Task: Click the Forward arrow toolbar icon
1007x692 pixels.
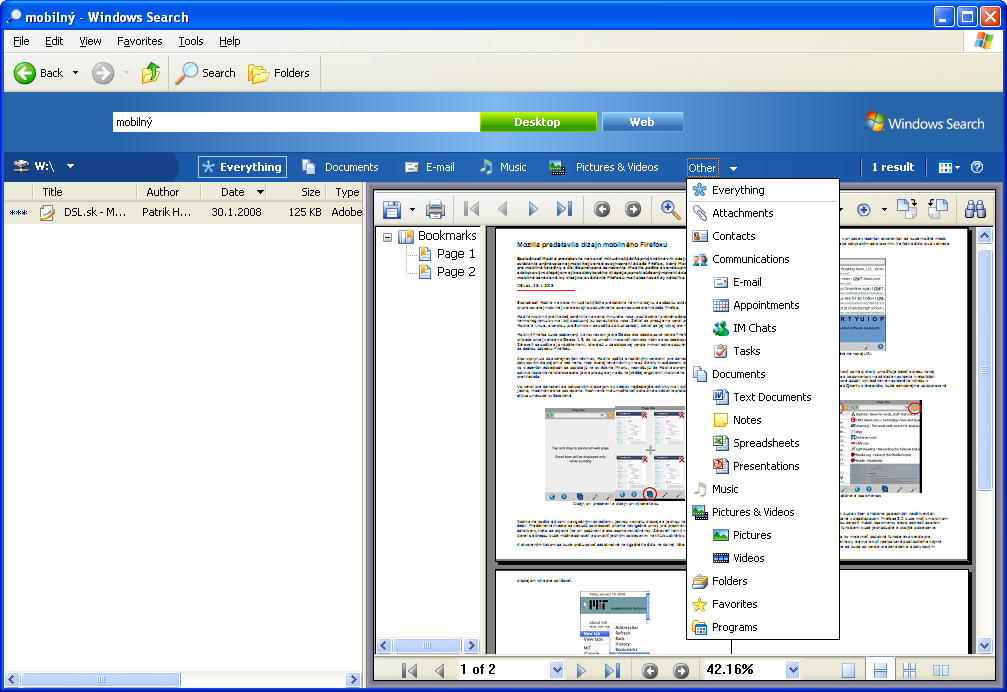Action: (x=103, y=73)
